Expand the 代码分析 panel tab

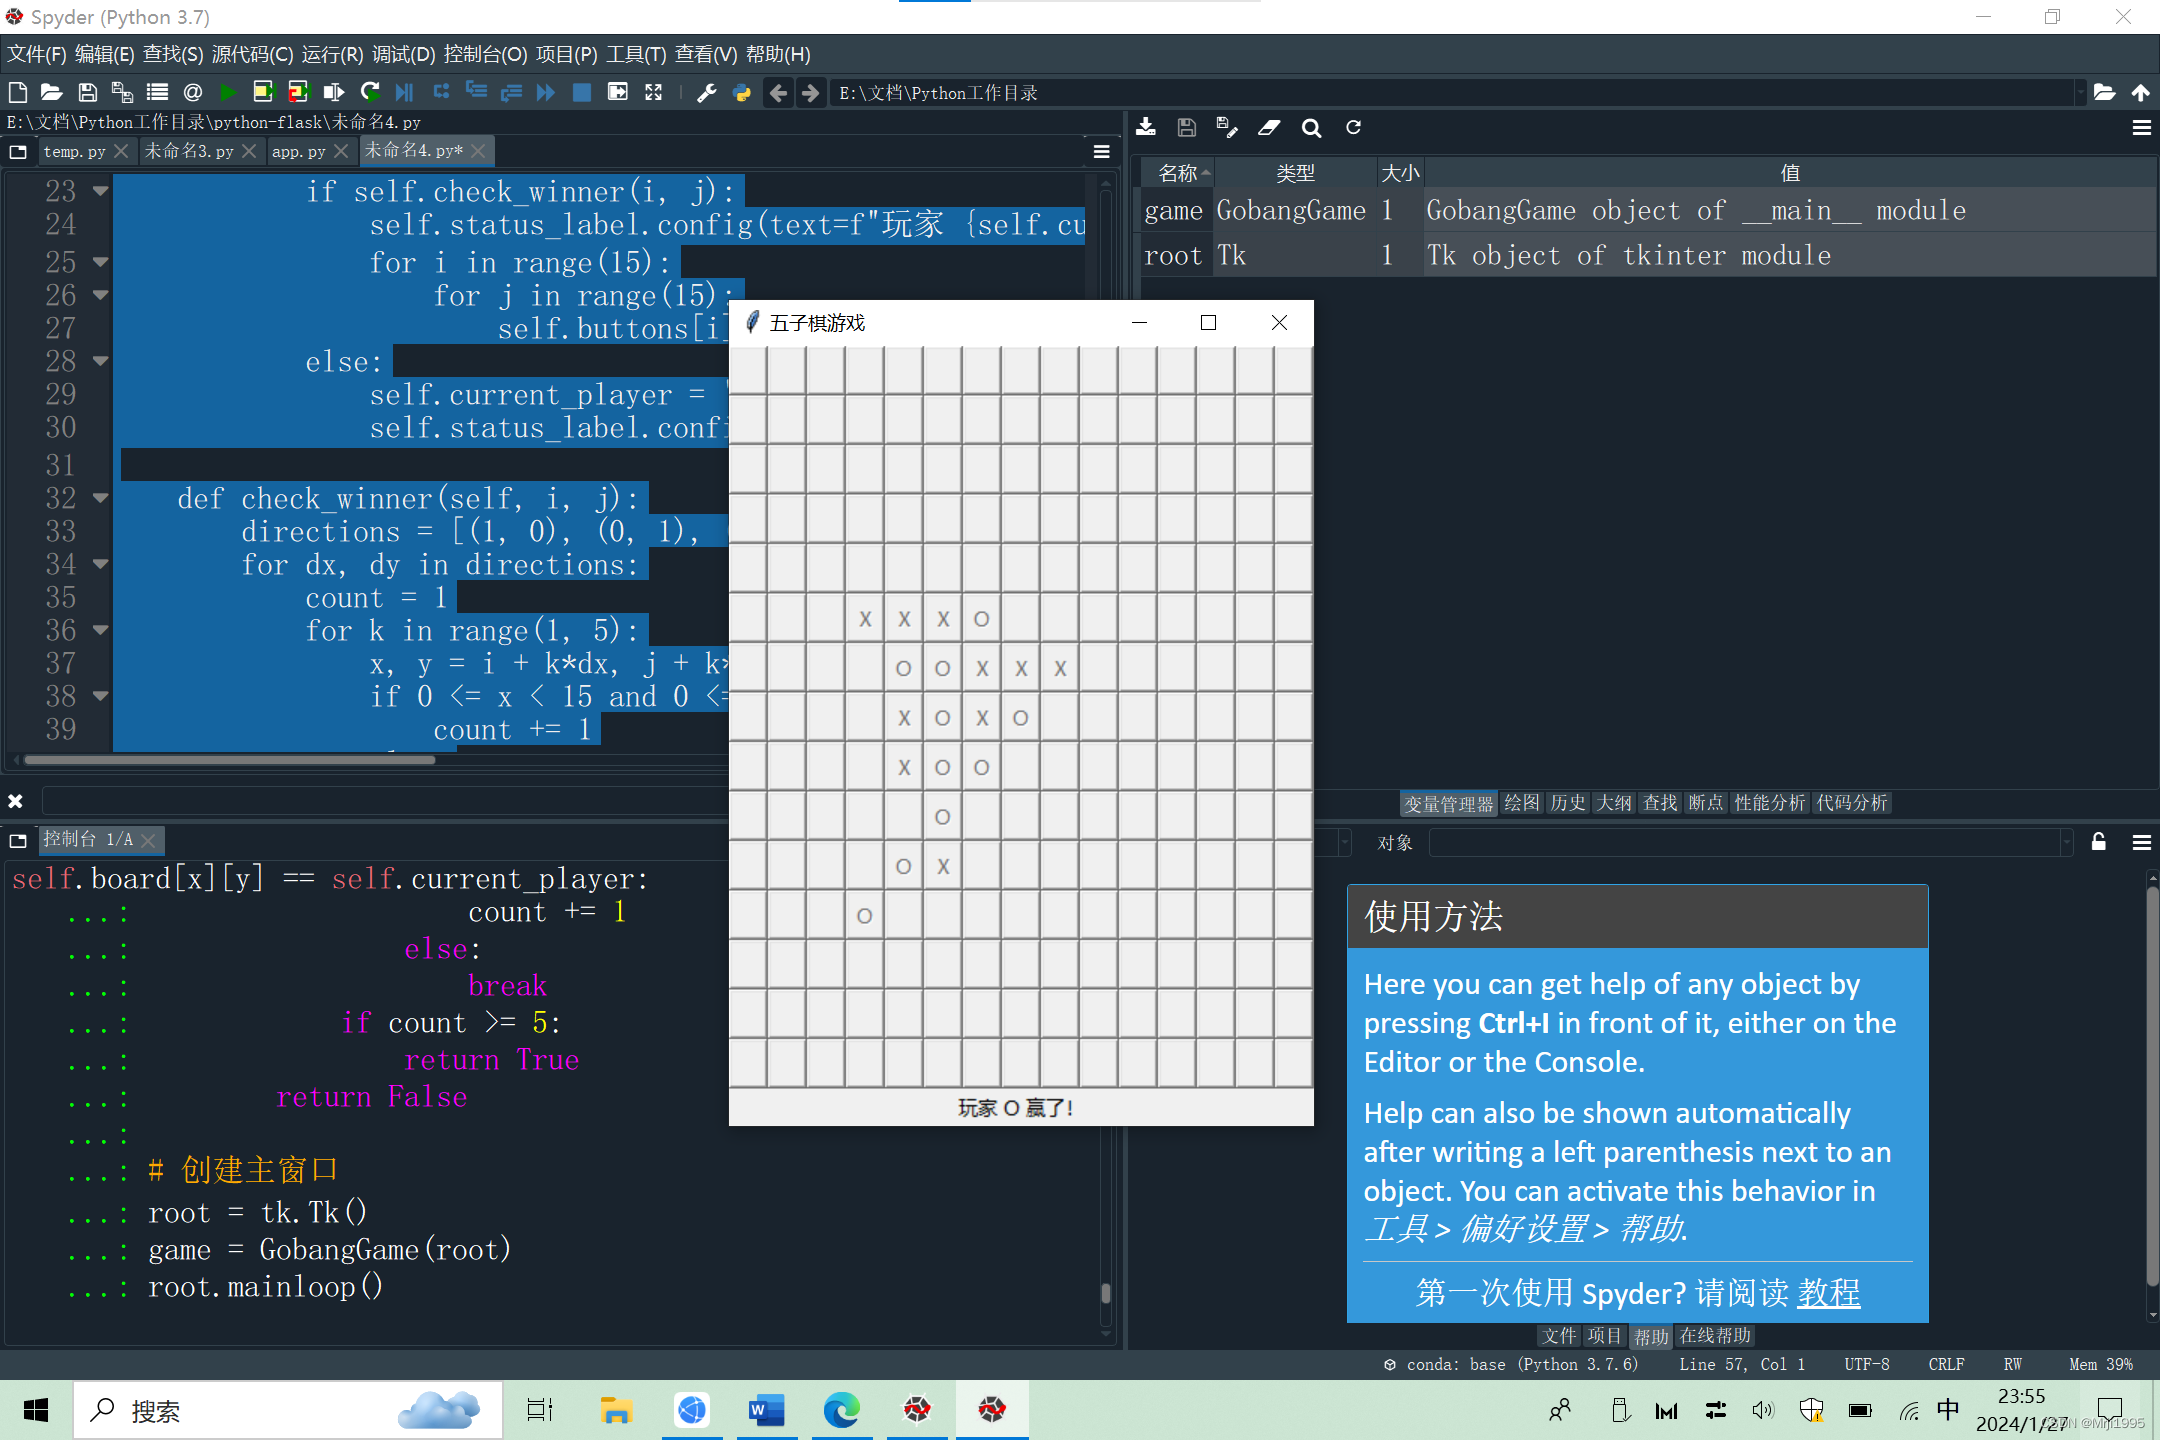[x=1855, y=802]
